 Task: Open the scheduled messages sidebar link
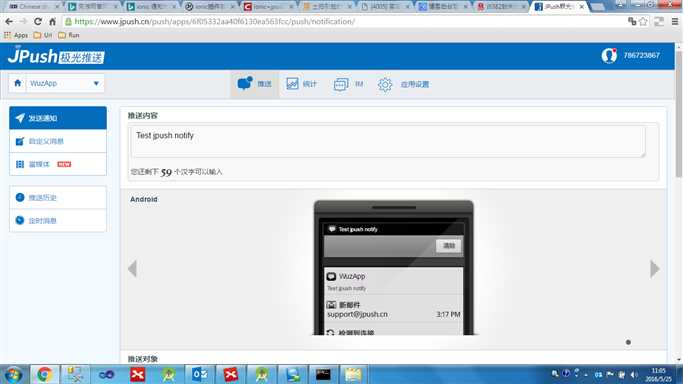tap(58, 220)
